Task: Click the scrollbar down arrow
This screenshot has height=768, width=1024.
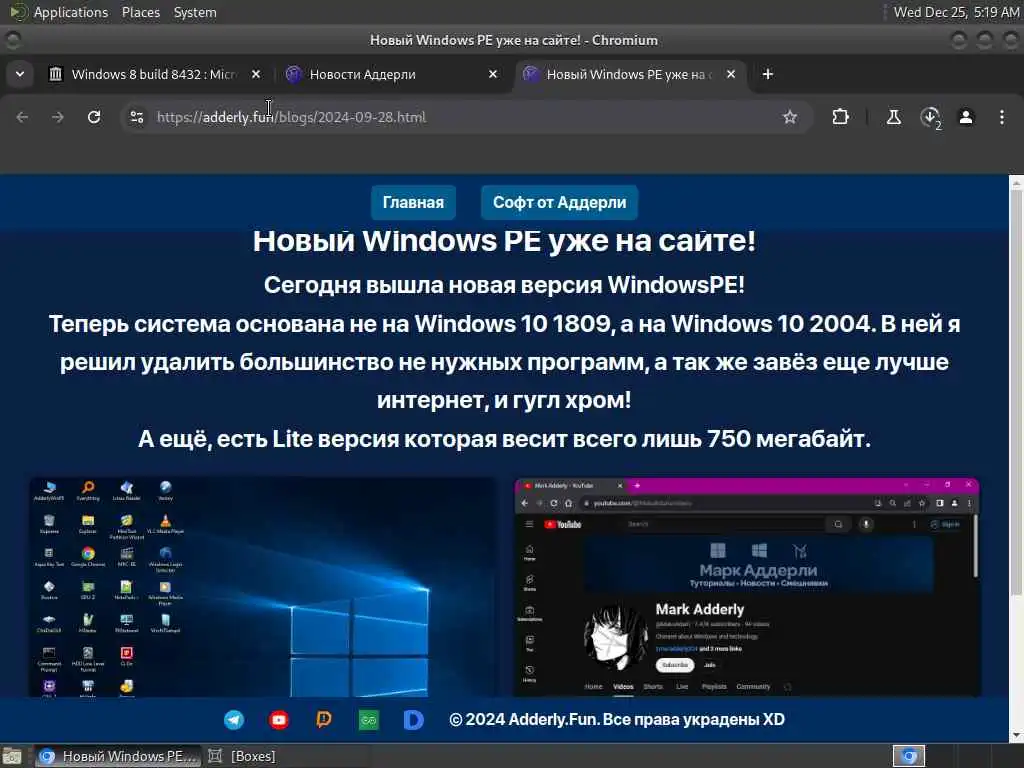Action: coord(1016,736)
